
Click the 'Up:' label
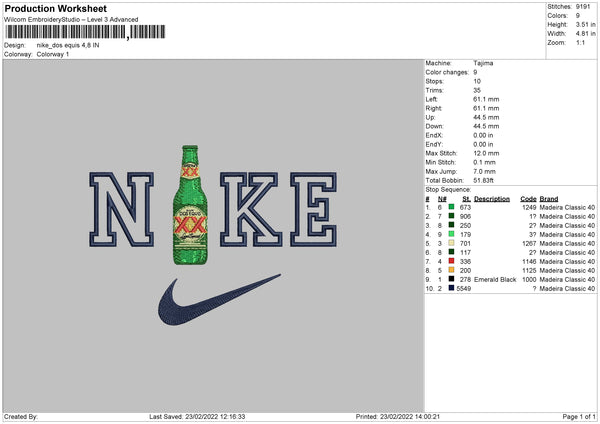point(430,117)
